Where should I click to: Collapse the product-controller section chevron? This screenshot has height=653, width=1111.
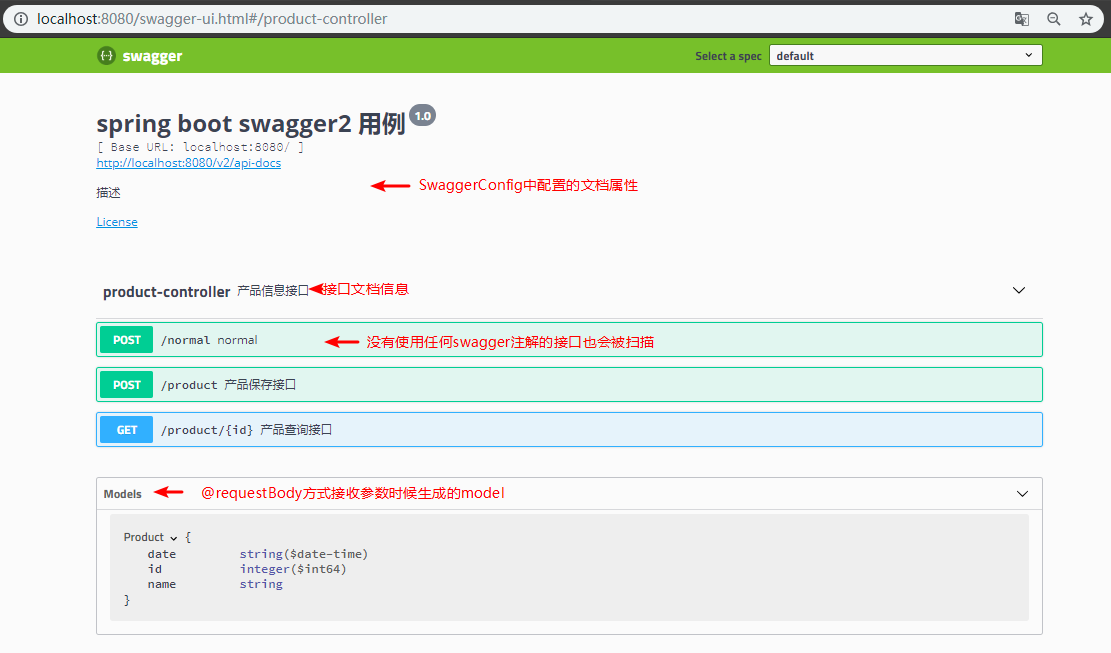[x=1019, y=291]
